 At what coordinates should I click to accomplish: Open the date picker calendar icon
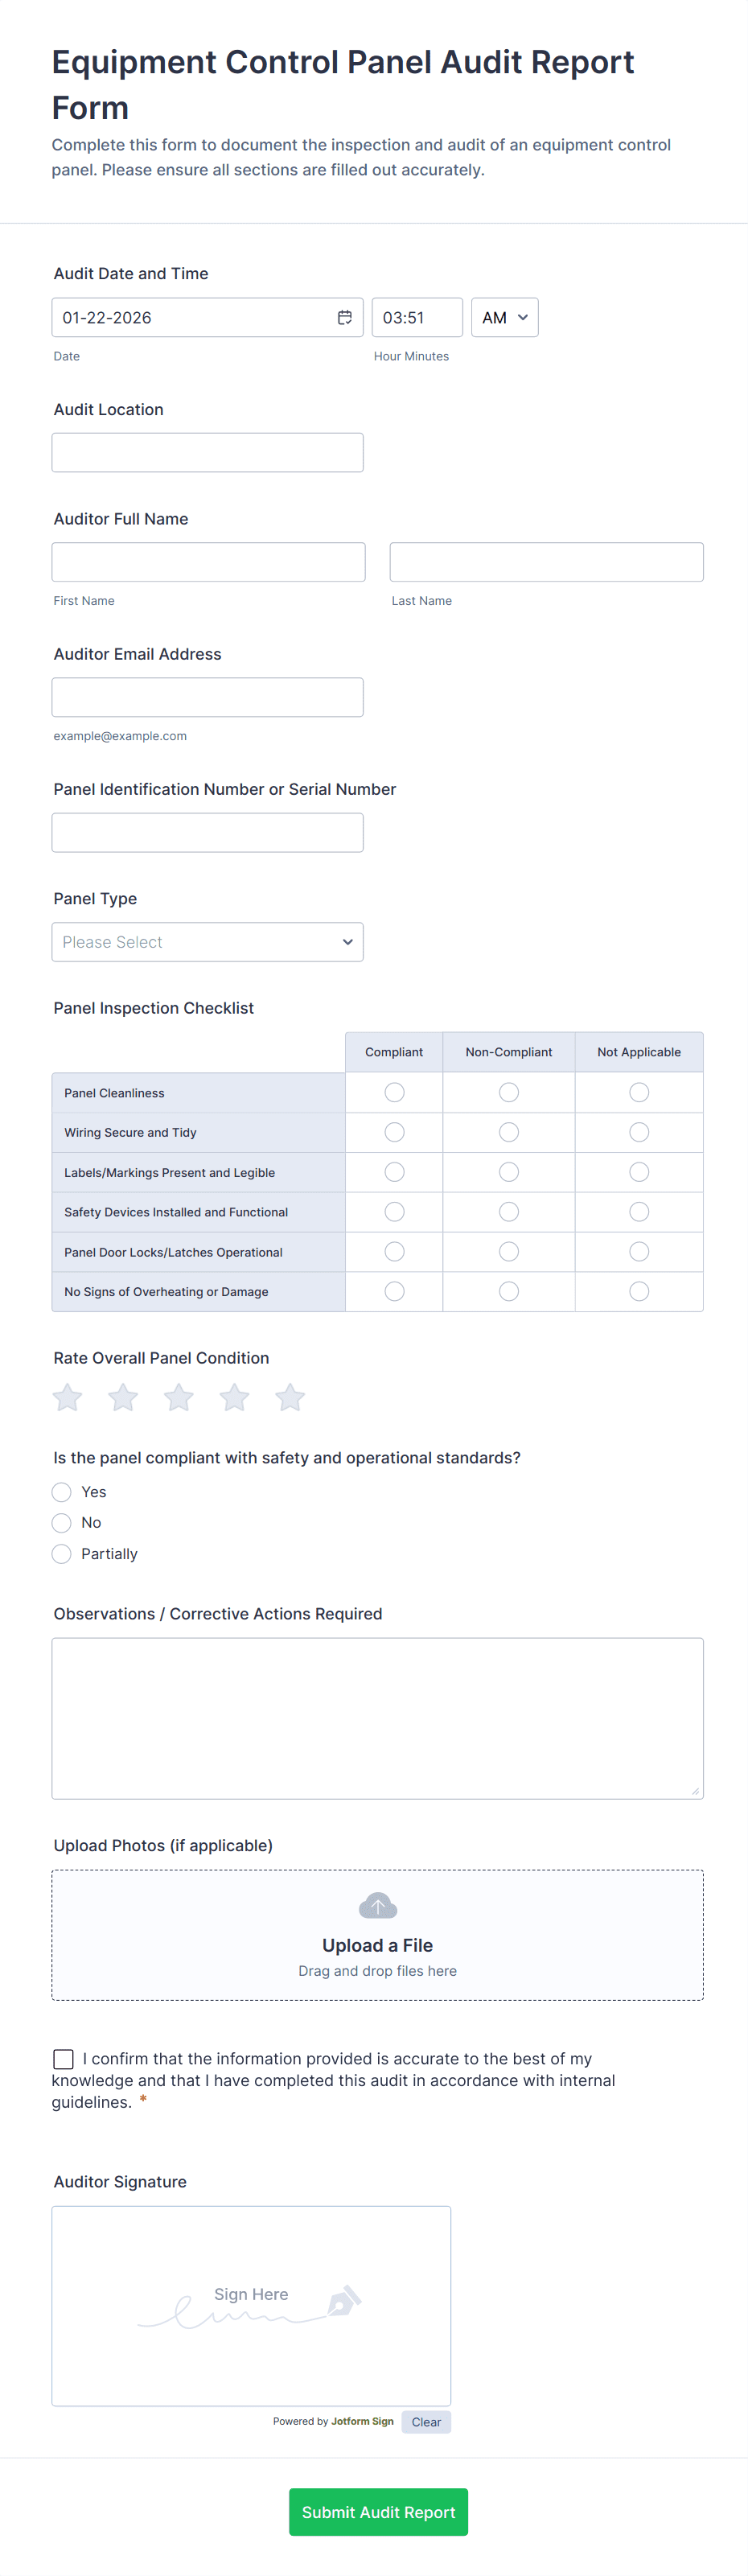coord(344,317)
